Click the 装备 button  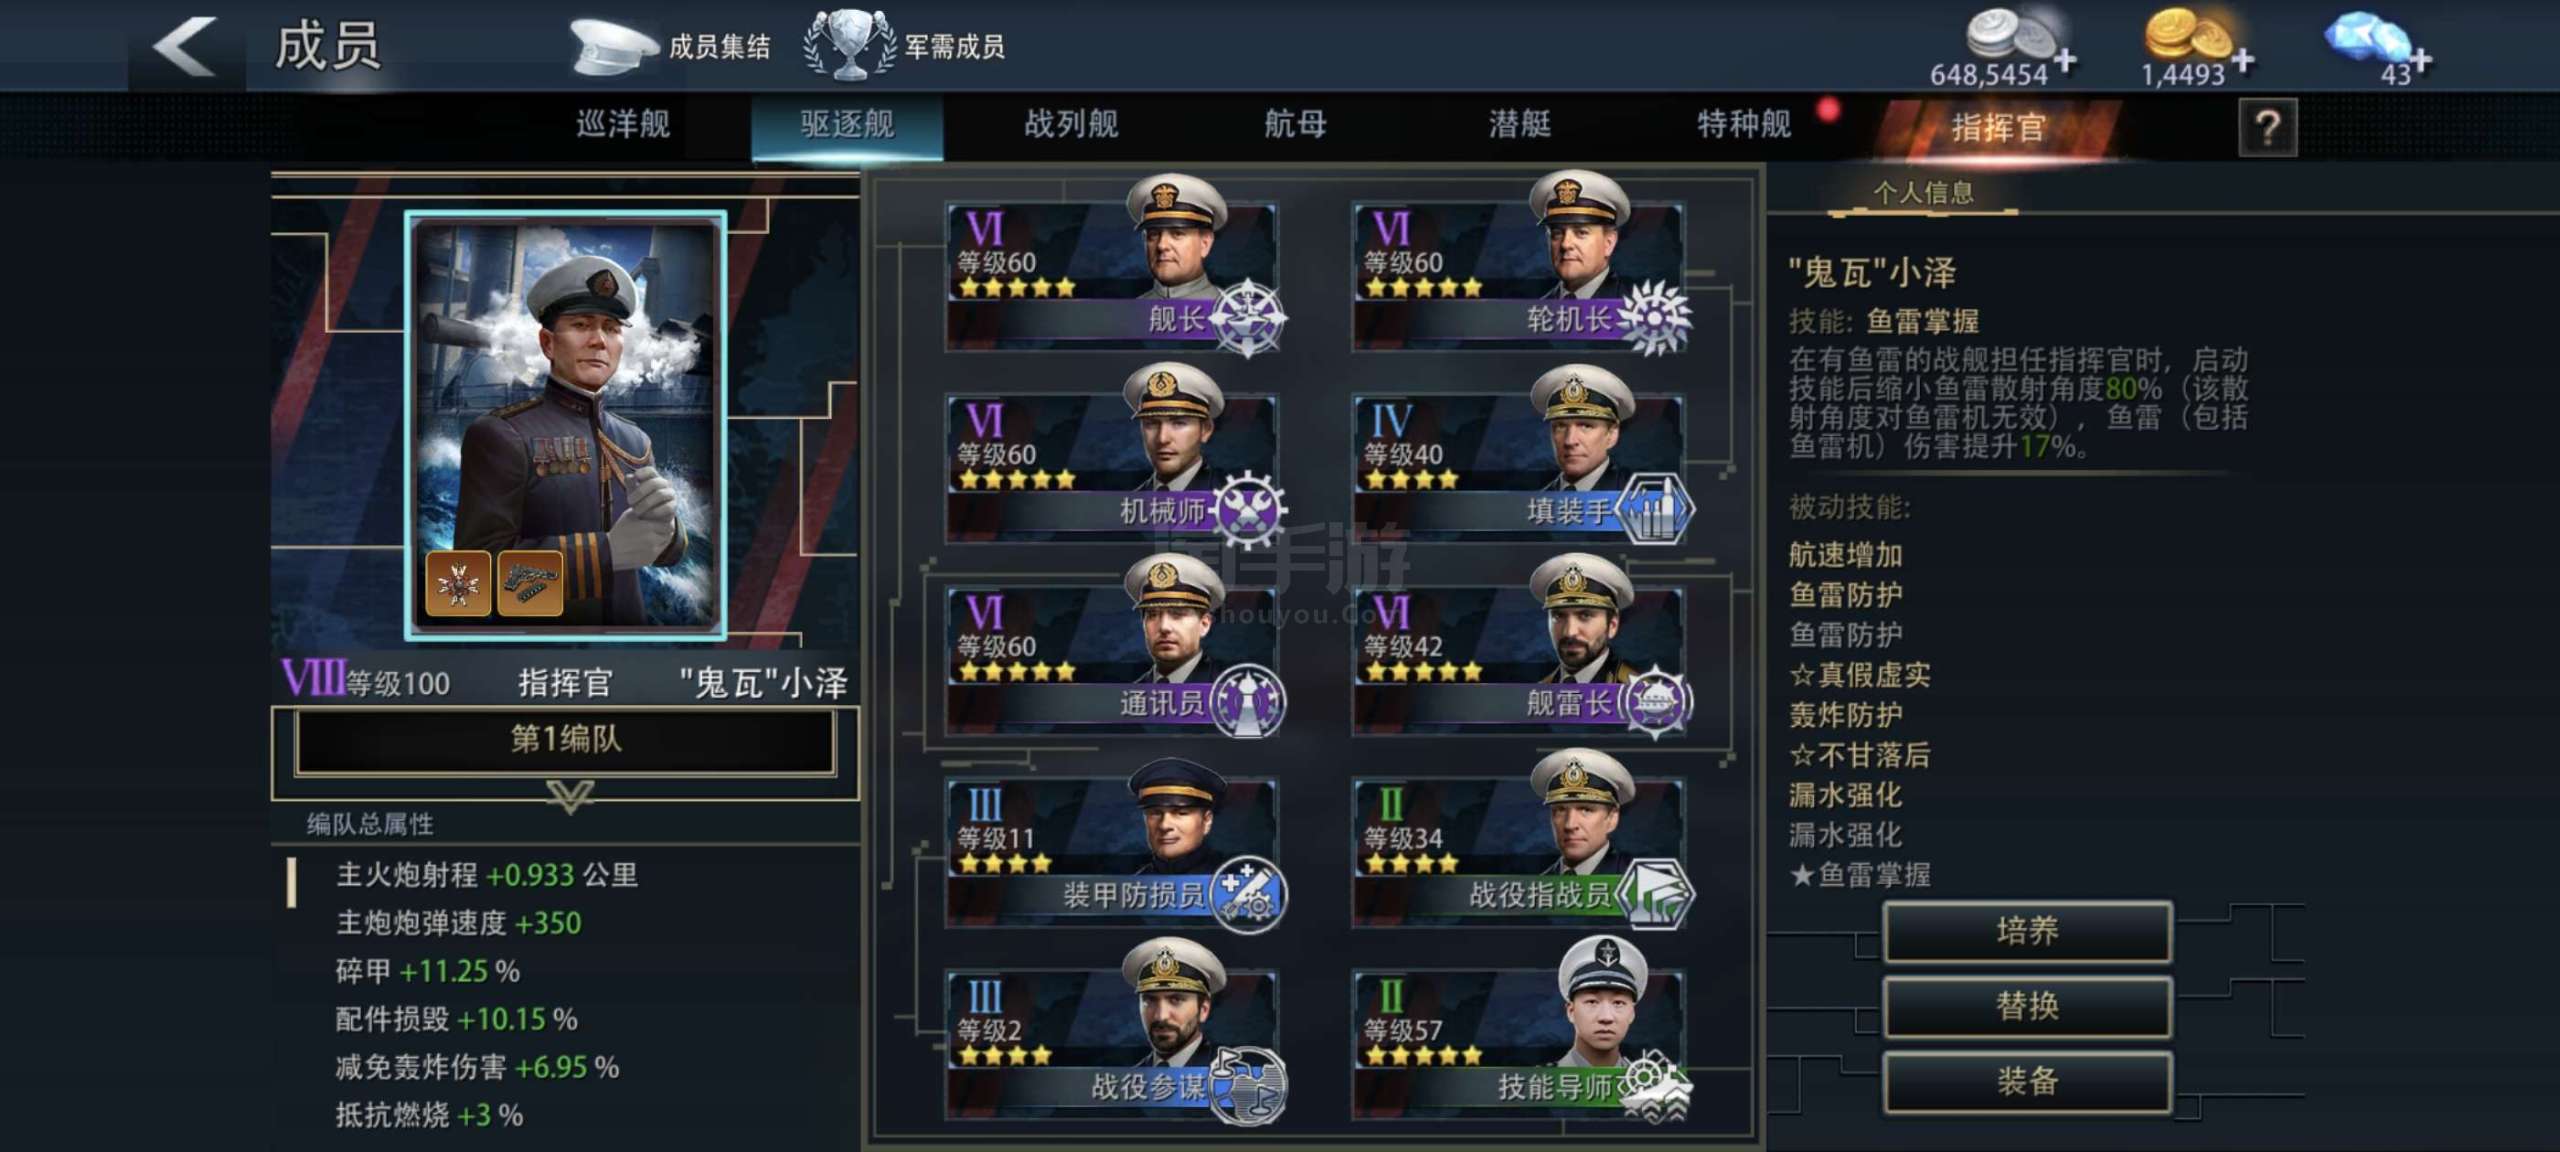tap(2027, 1081)
